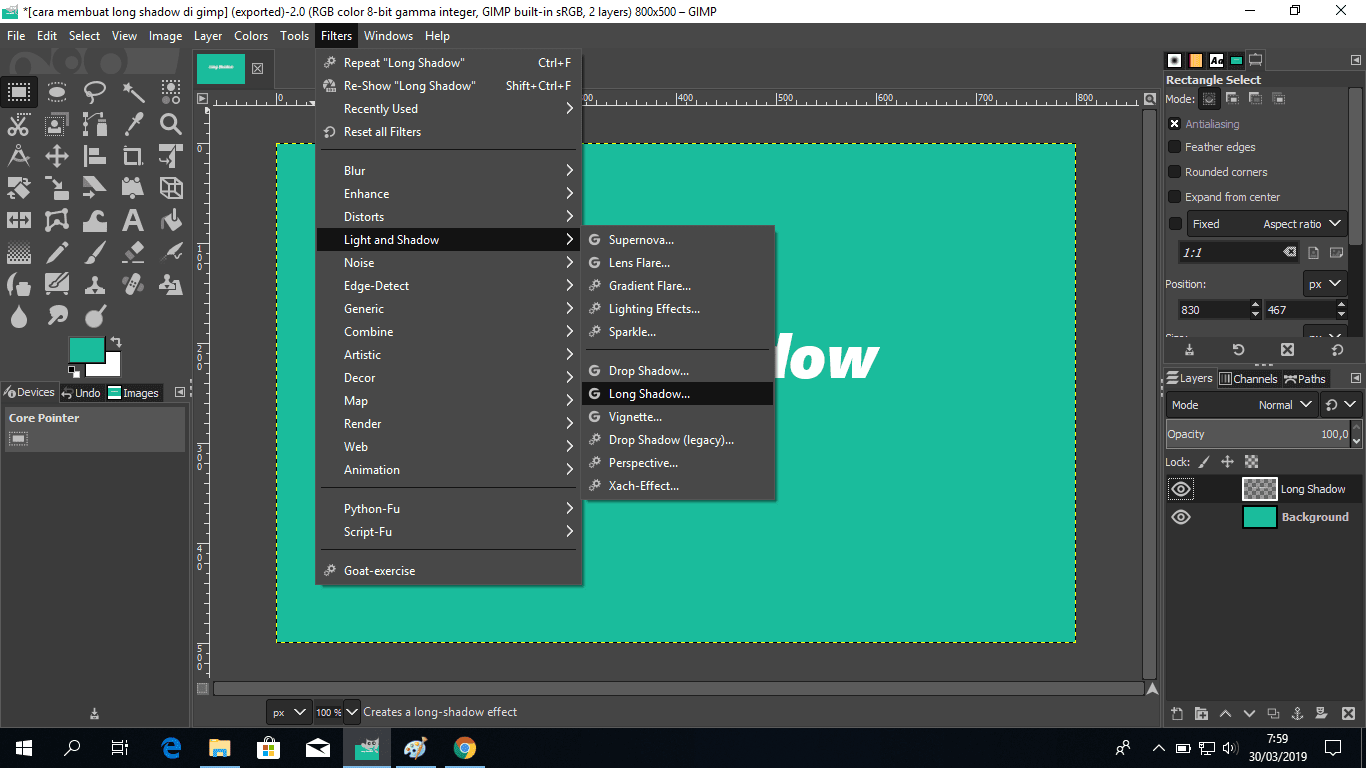Create a new layer in Layers panel
Screen dimensions: 1366x768
[1177, 713]
